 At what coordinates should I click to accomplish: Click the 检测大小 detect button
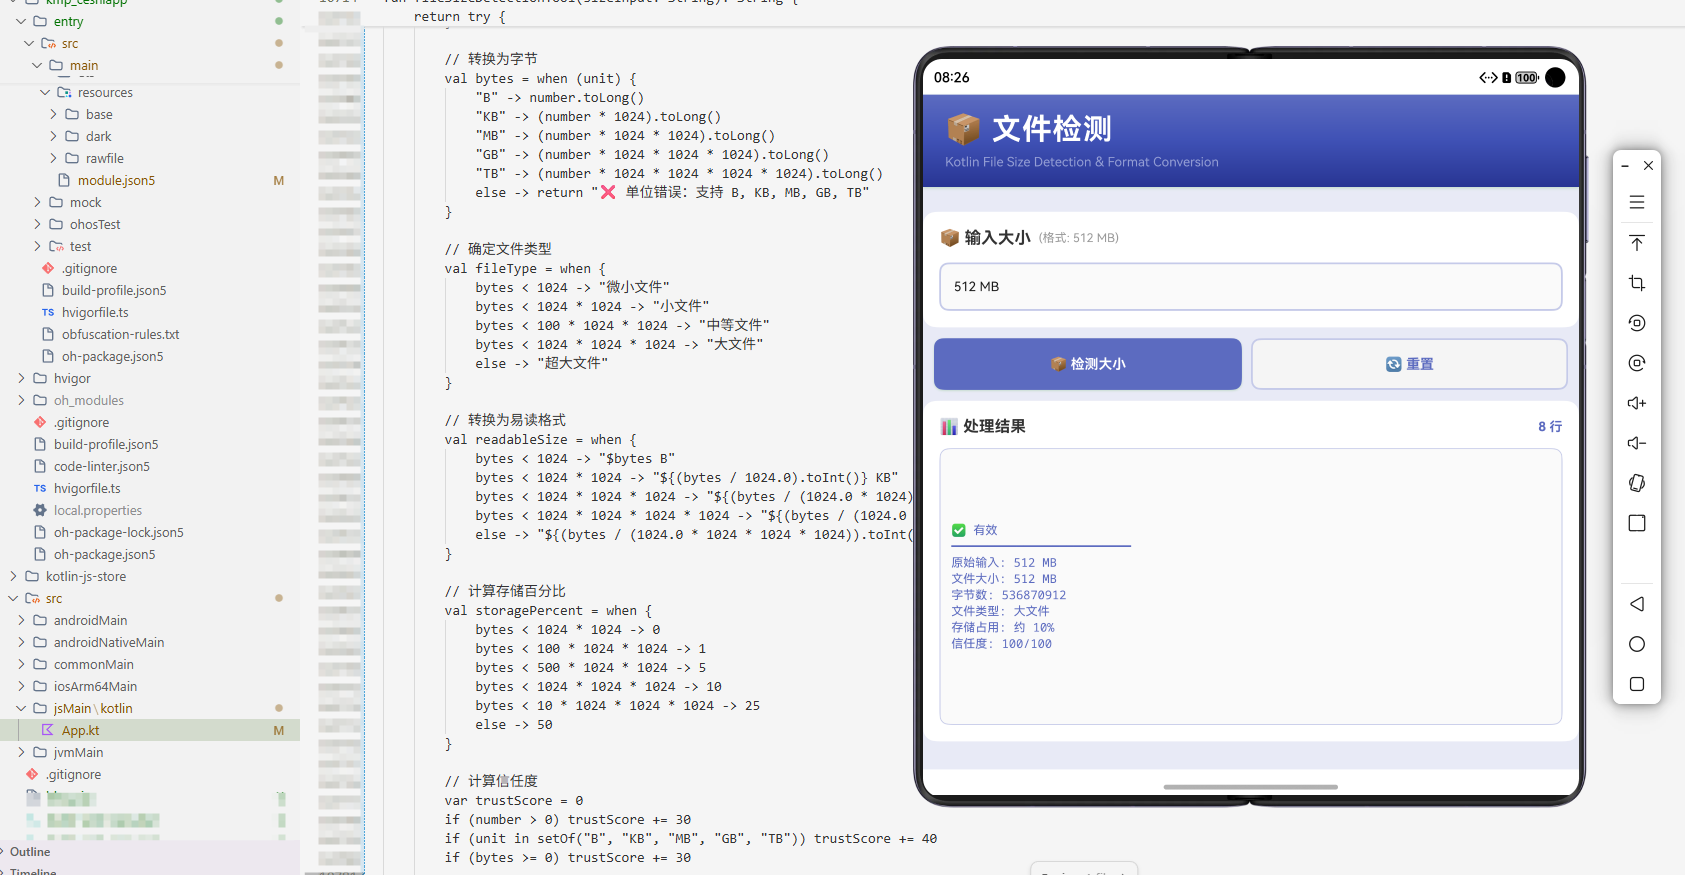click(1088, 364)
